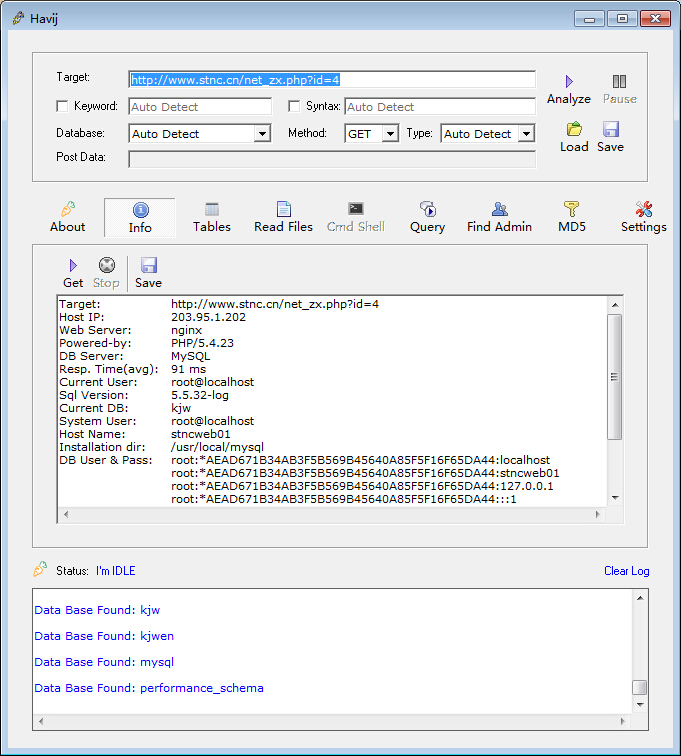Click the root hash line ending localhost

[360, 460]
